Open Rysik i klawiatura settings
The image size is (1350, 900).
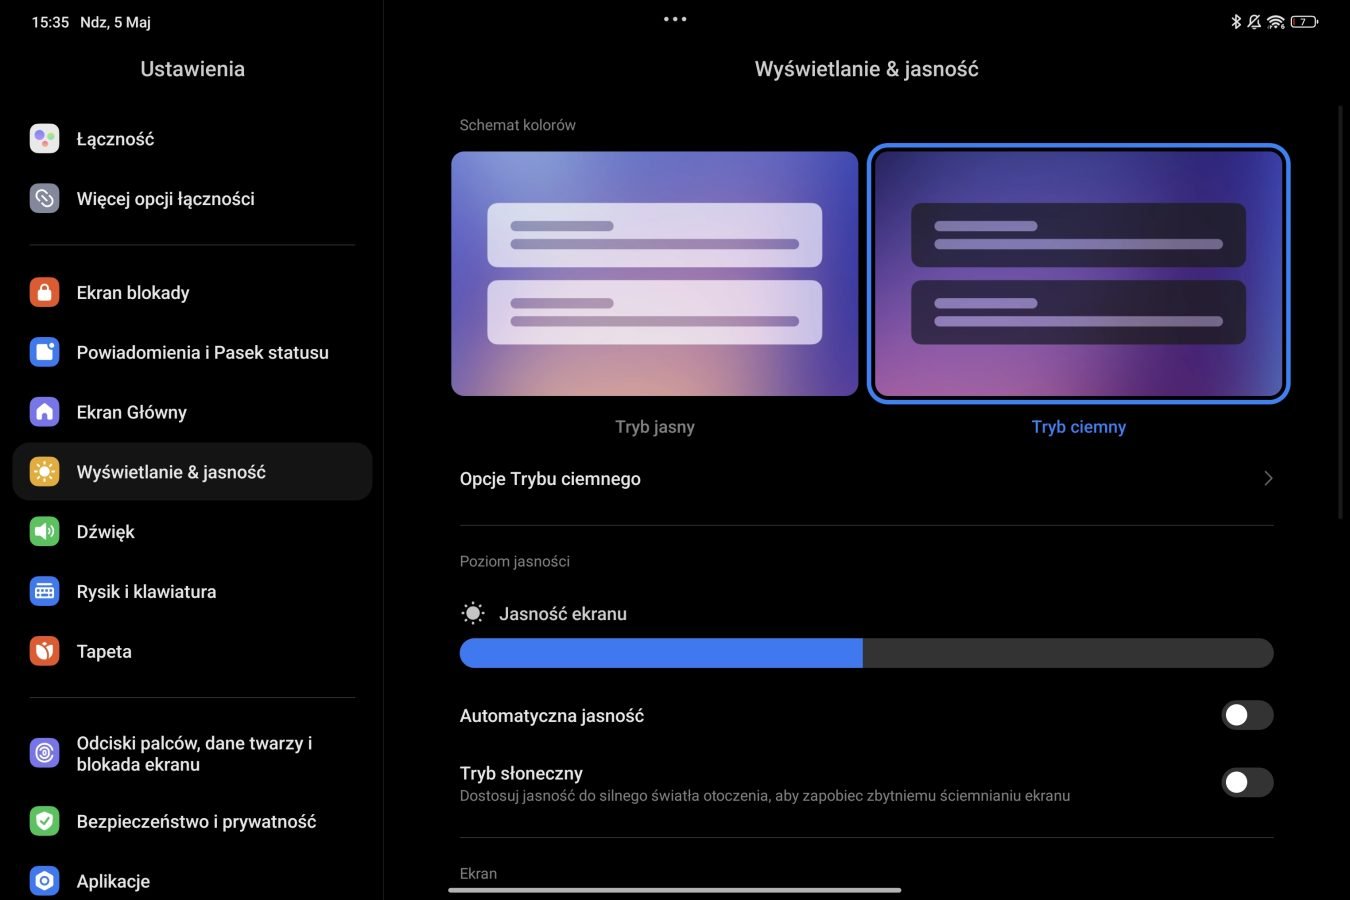pos(192,592)
